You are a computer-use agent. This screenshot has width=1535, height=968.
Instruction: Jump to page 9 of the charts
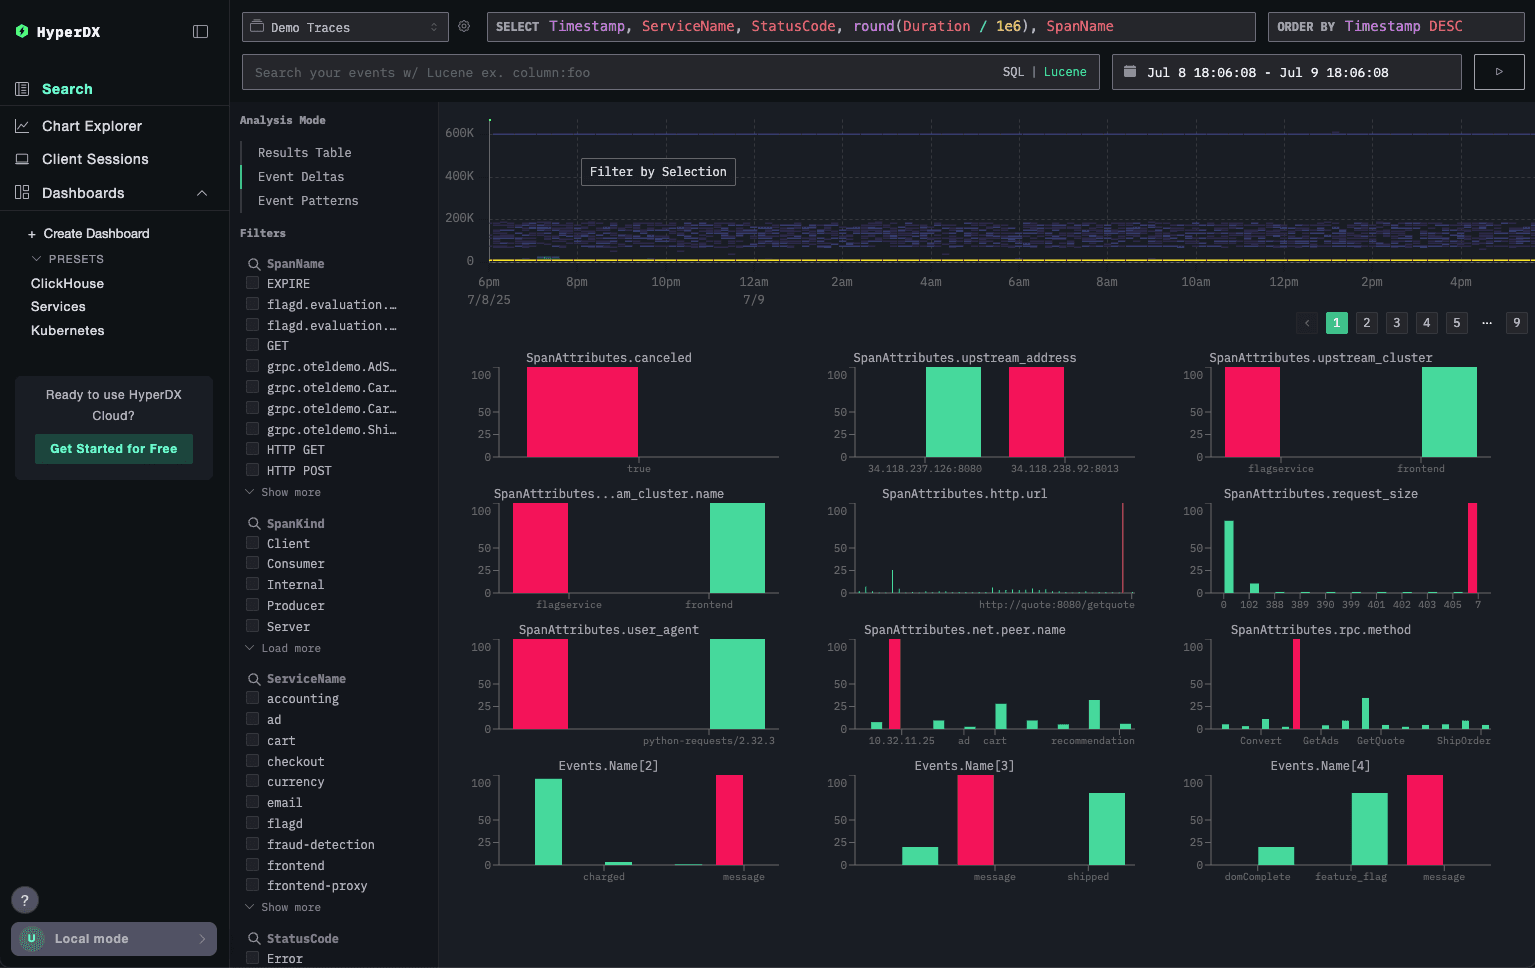1517,323
